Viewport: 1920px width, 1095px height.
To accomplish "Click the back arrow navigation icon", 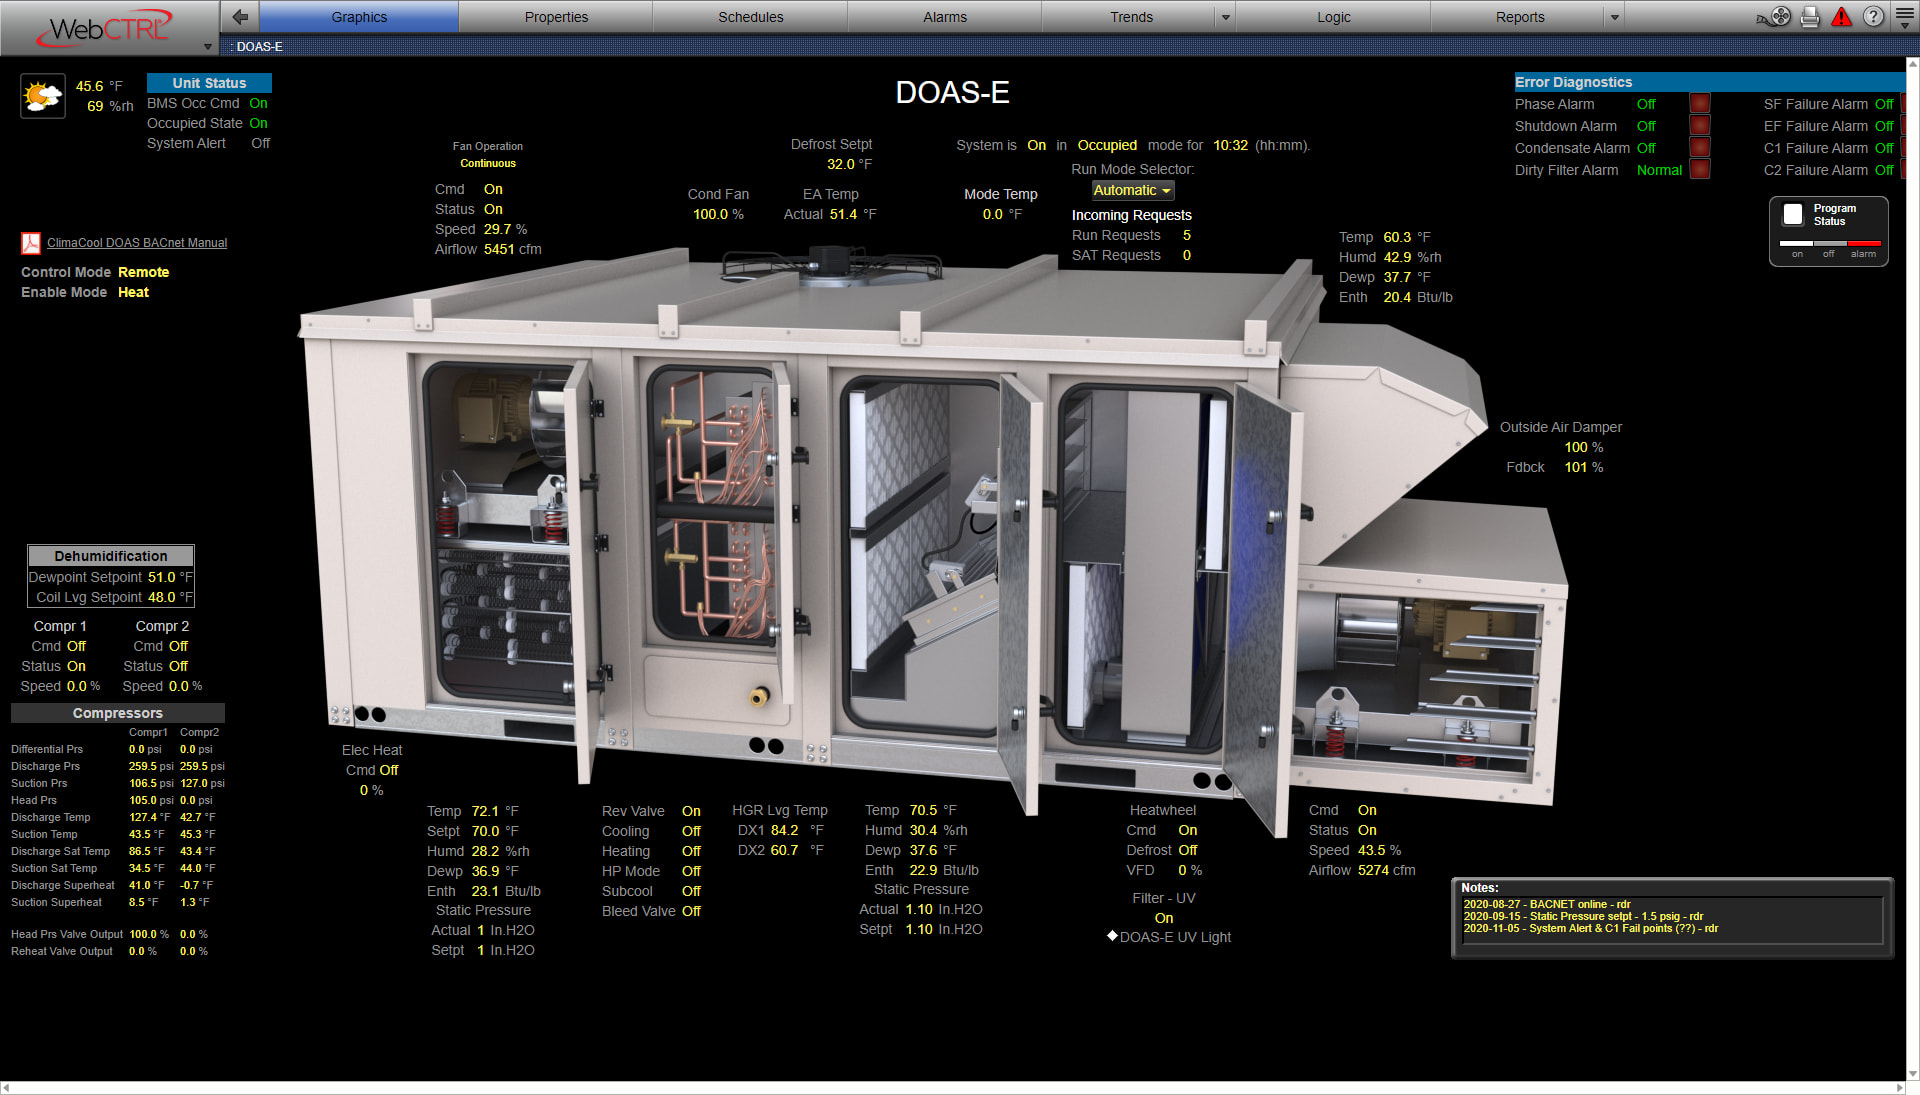I will pos(240,17).
